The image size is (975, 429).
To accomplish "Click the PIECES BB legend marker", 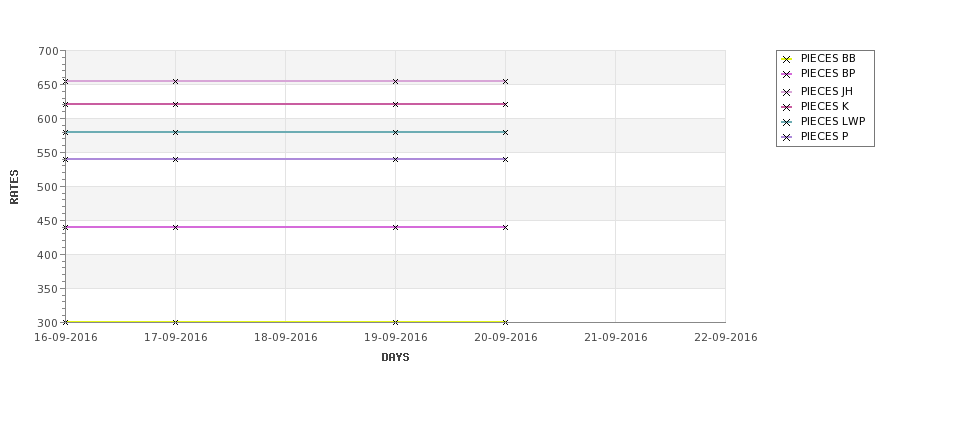I will pyautogui.click(x=787, y=59).
